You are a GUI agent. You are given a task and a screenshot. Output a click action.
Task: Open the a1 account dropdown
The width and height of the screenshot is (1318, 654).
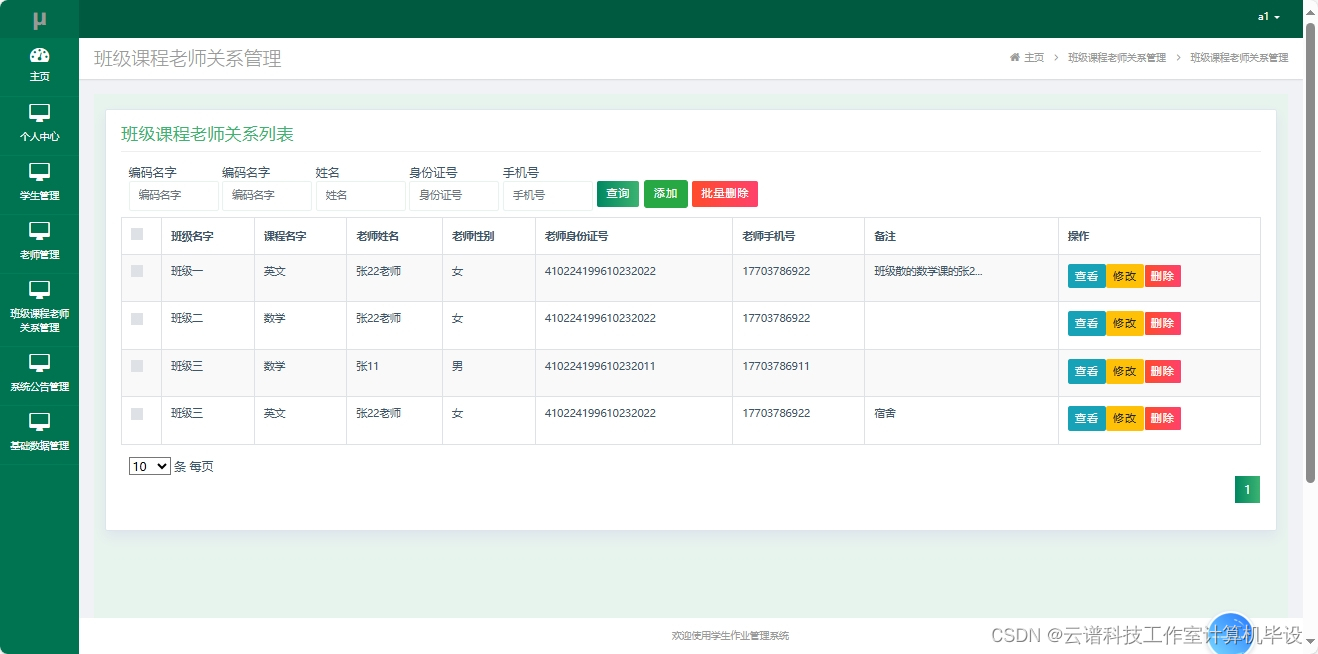click(1268, 17)
